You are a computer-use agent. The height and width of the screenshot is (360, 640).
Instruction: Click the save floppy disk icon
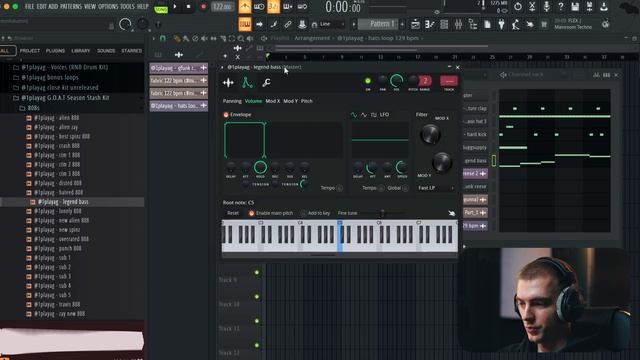pos(575,7)
